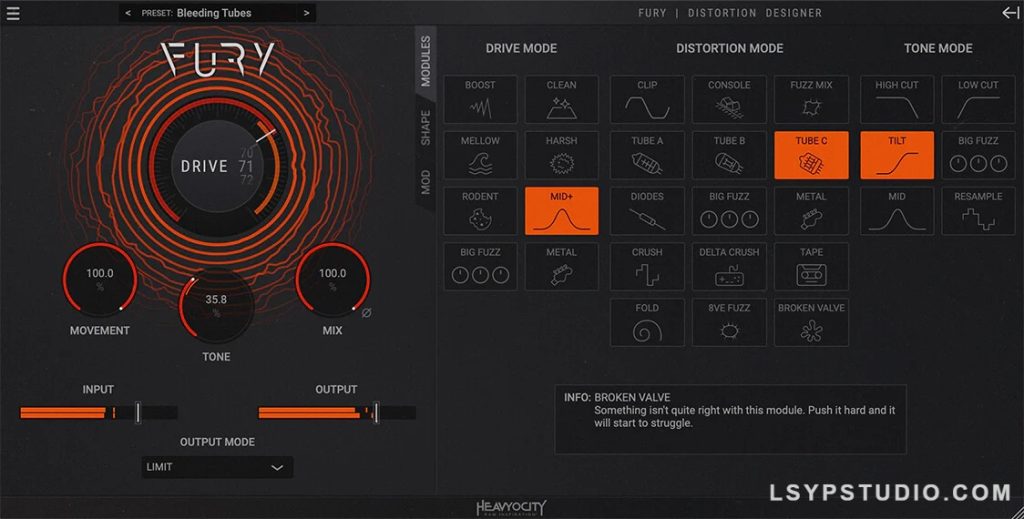This screenshot has width=1024, height=519.
Task: Click the DISTORTION MODE heading
Action: (x=729, y=48)
